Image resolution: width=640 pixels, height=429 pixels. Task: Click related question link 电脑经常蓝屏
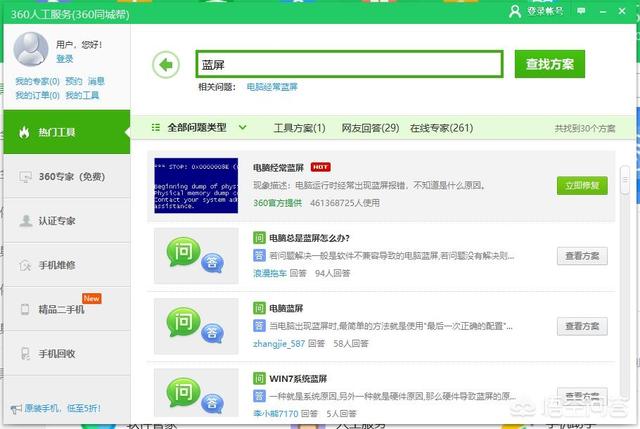[x=272, y=87]
